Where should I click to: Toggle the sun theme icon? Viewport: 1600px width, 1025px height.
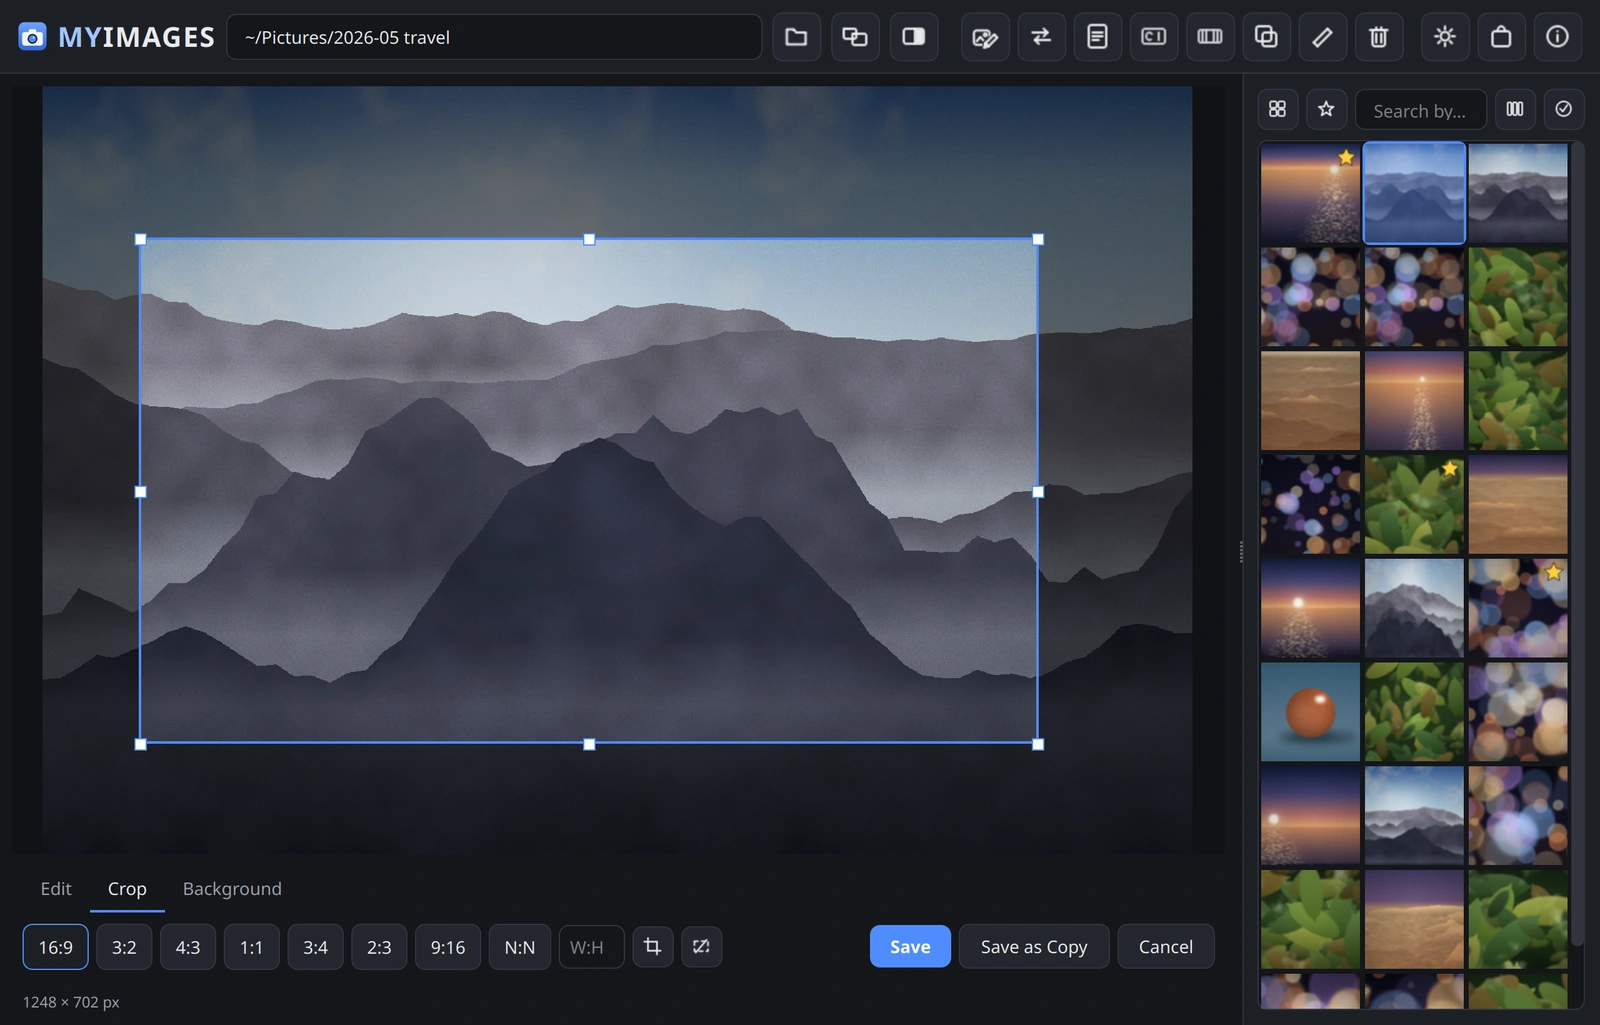coord(1445,37)
